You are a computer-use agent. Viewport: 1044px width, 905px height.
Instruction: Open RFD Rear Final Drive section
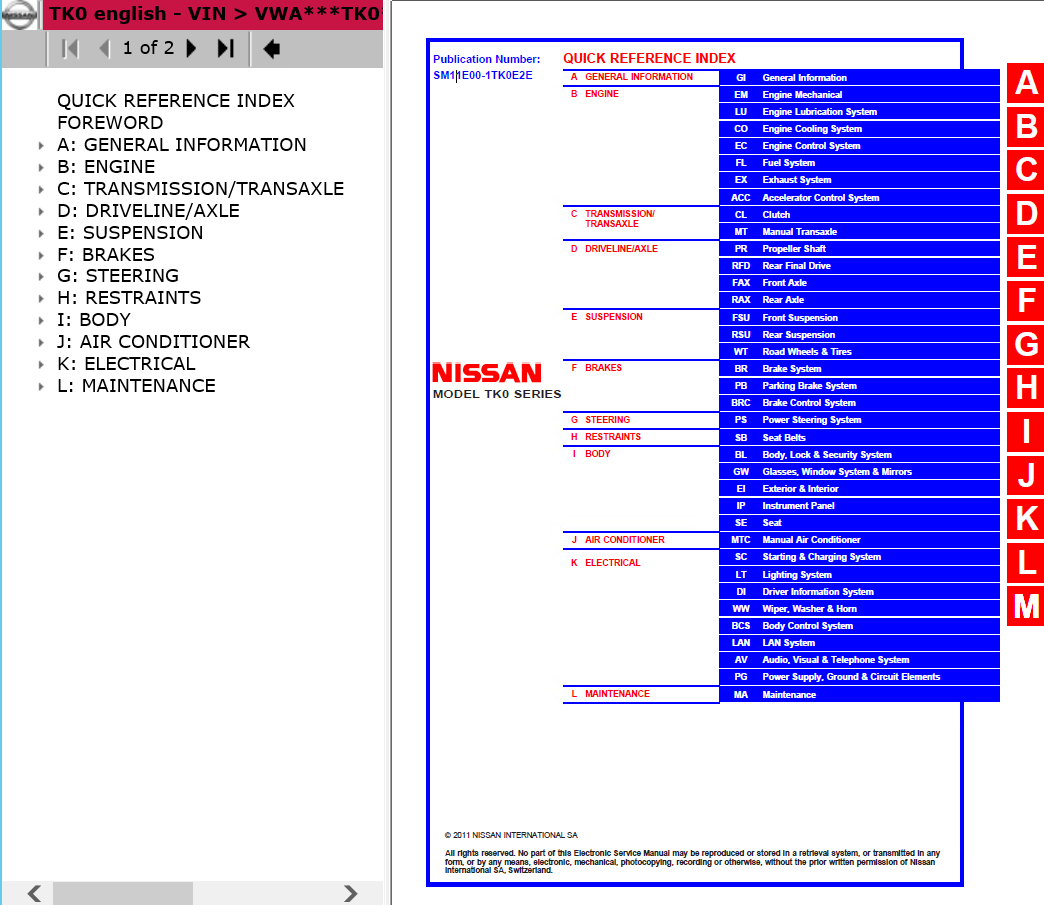point(860,266)
